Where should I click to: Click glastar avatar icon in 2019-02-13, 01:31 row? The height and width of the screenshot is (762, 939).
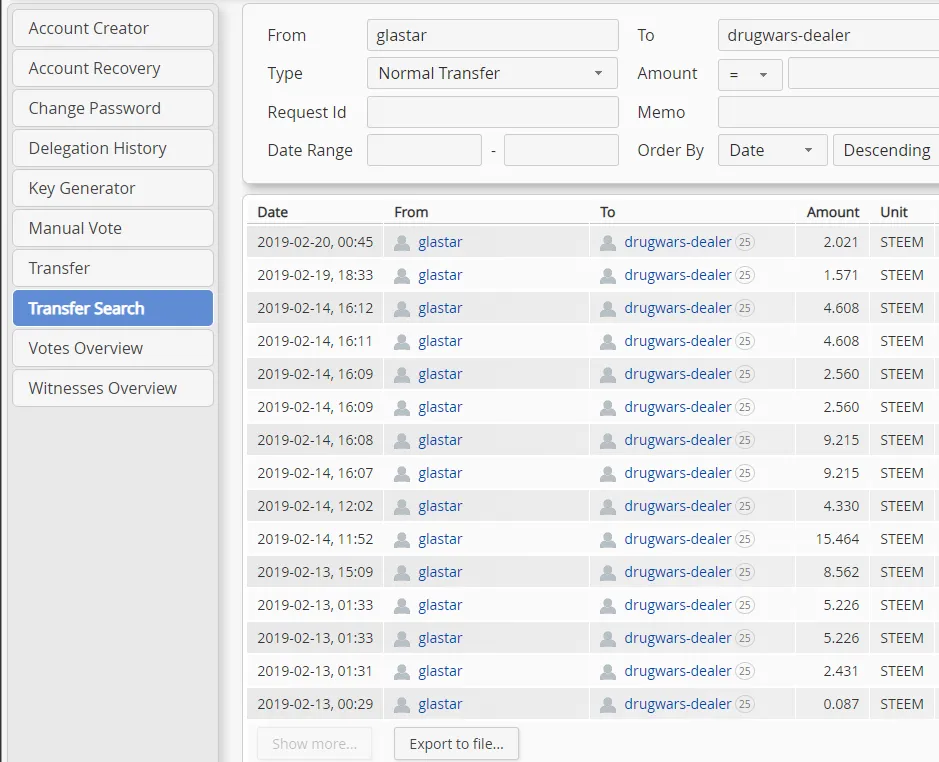click(x=402, y=672)
